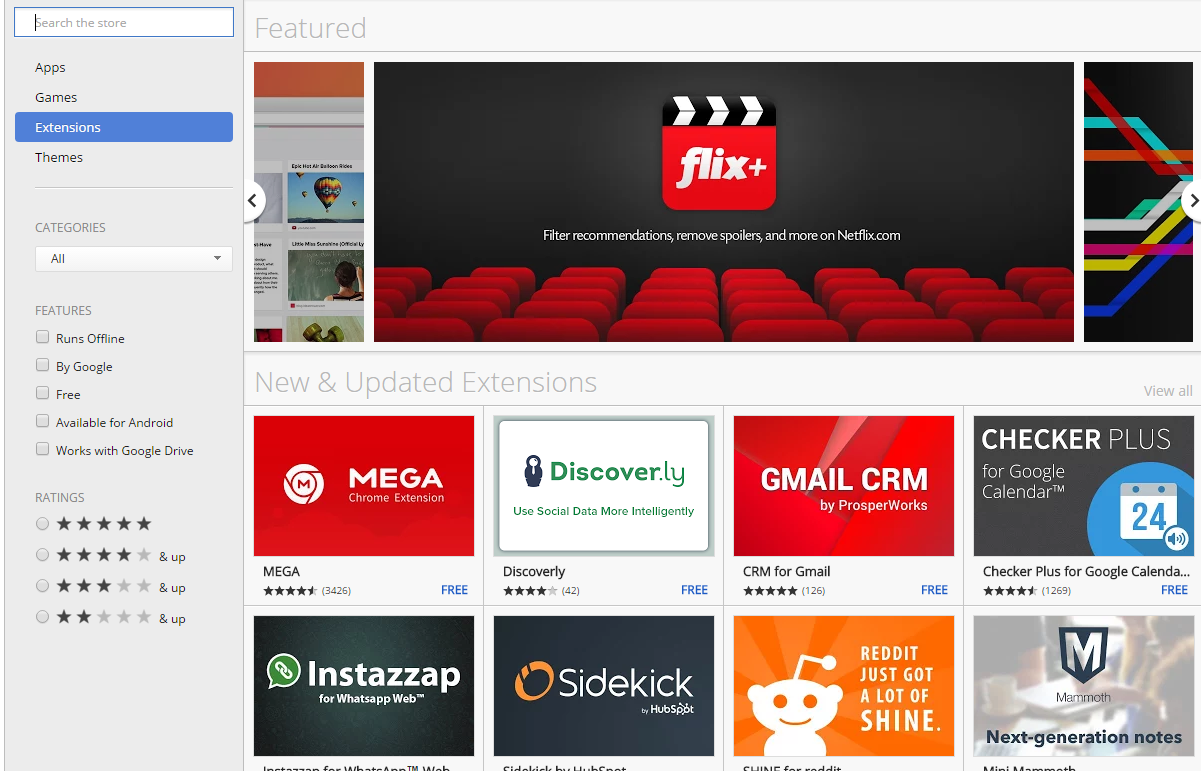Open the Instazzap for Whatsapp tile

(x=364, y=686)
